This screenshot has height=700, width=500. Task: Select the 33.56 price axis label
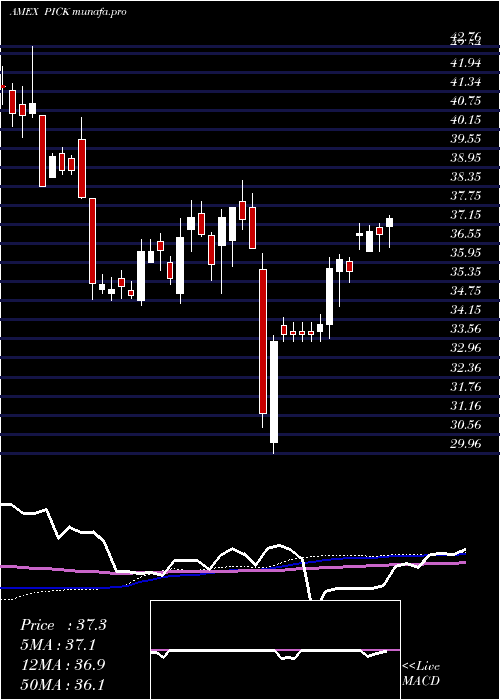466,329
